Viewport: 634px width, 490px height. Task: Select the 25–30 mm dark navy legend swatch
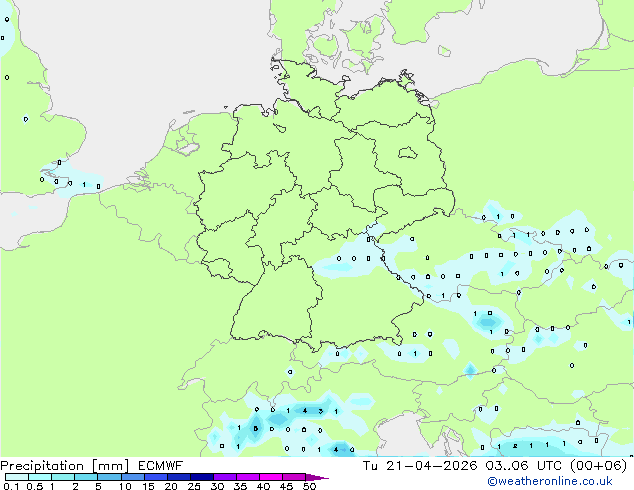click(202, 477)
